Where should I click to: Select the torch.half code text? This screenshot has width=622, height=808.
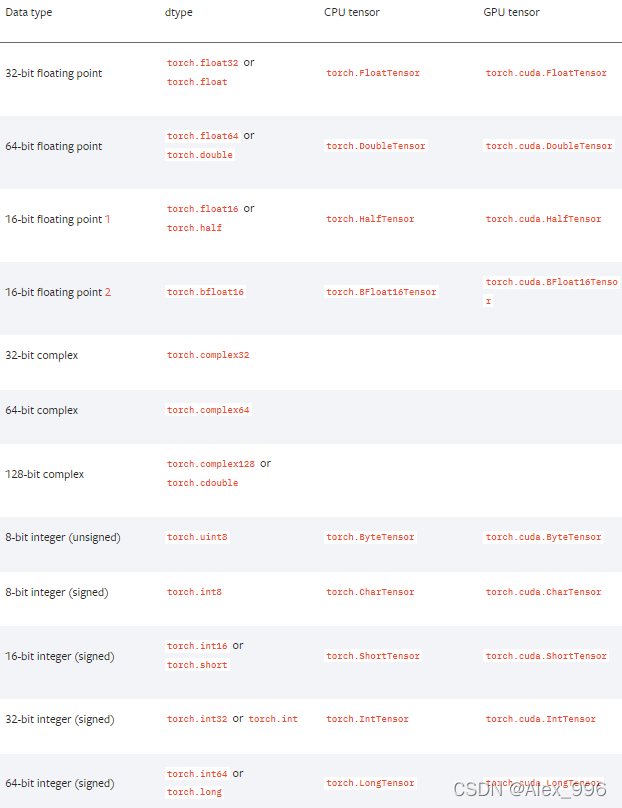(194, 228)
